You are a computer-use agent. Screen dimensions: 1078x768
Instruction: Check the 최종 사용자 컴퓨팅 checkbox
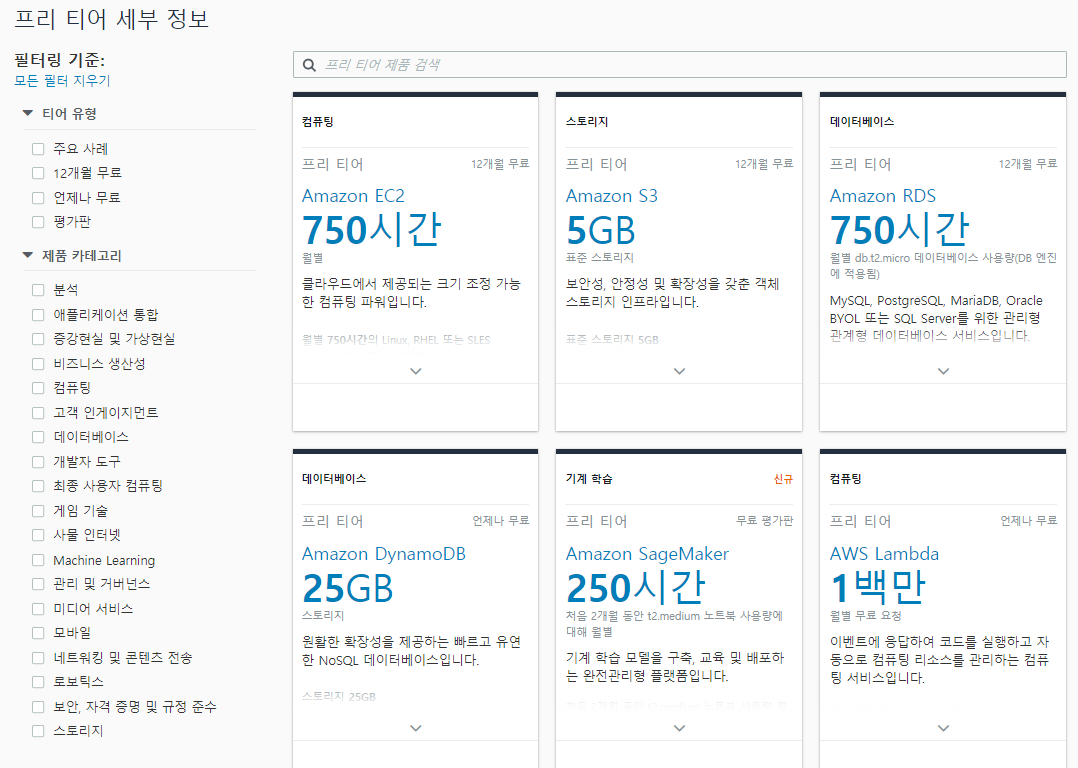click(x=38, y=485)
